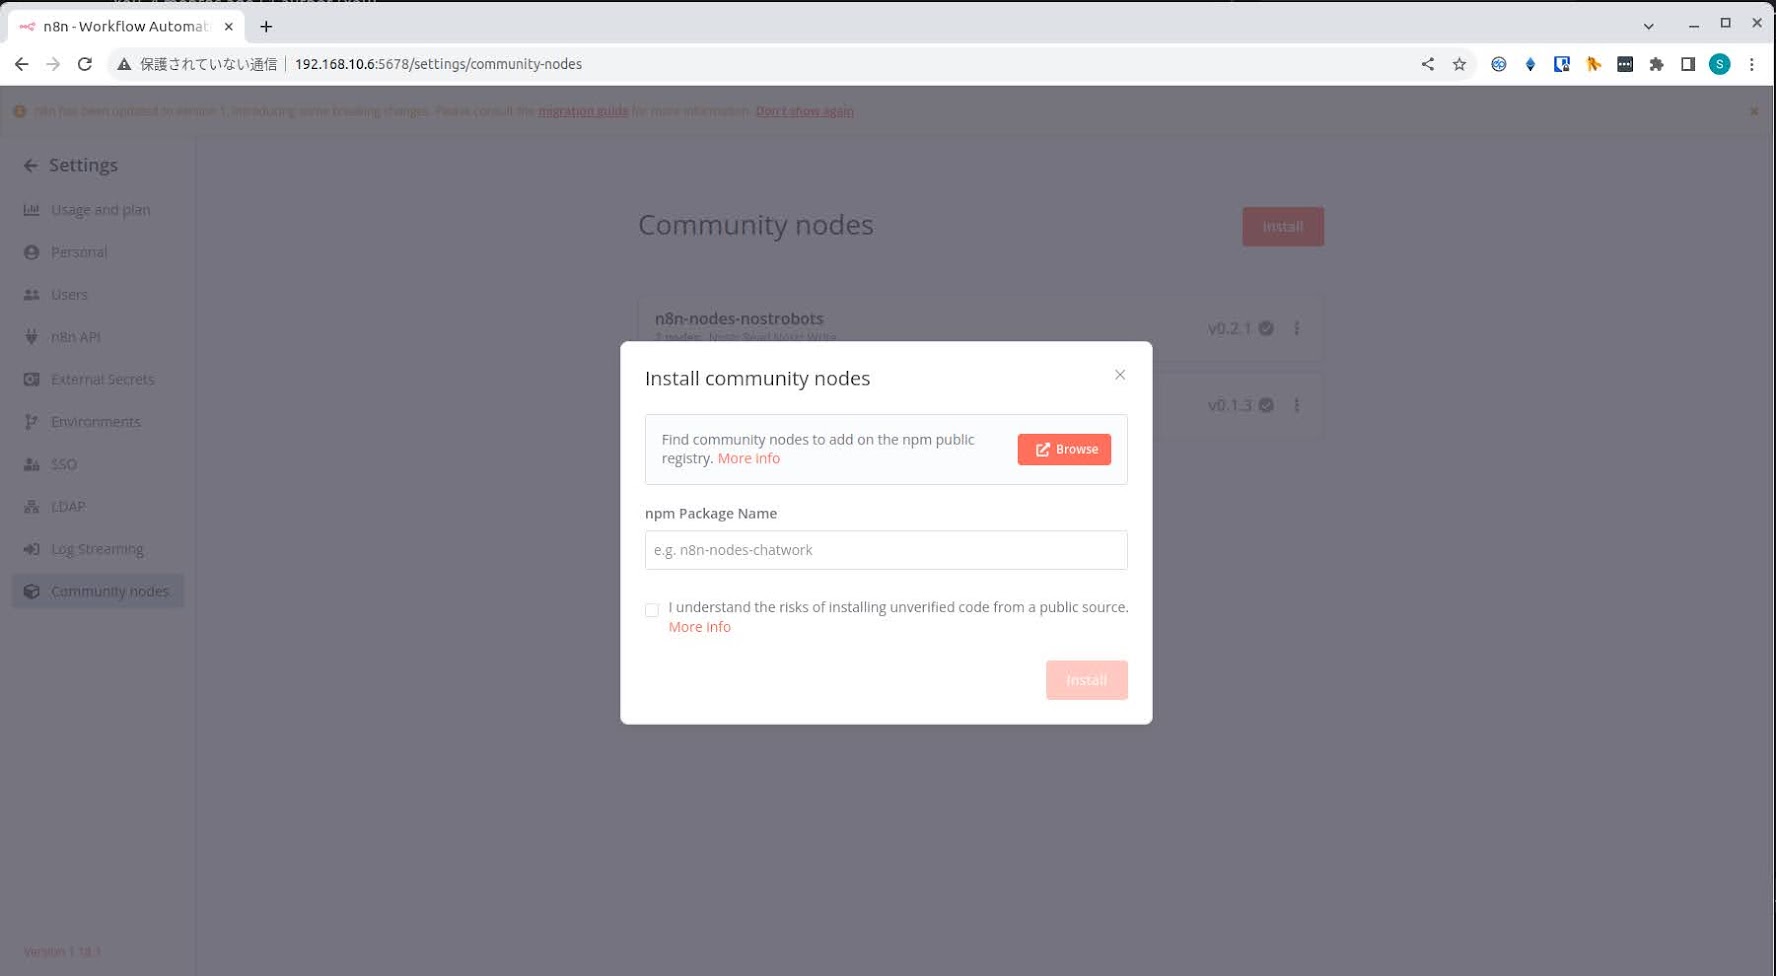Go back in browser history

pyautogui.click(x=21, y=64)
